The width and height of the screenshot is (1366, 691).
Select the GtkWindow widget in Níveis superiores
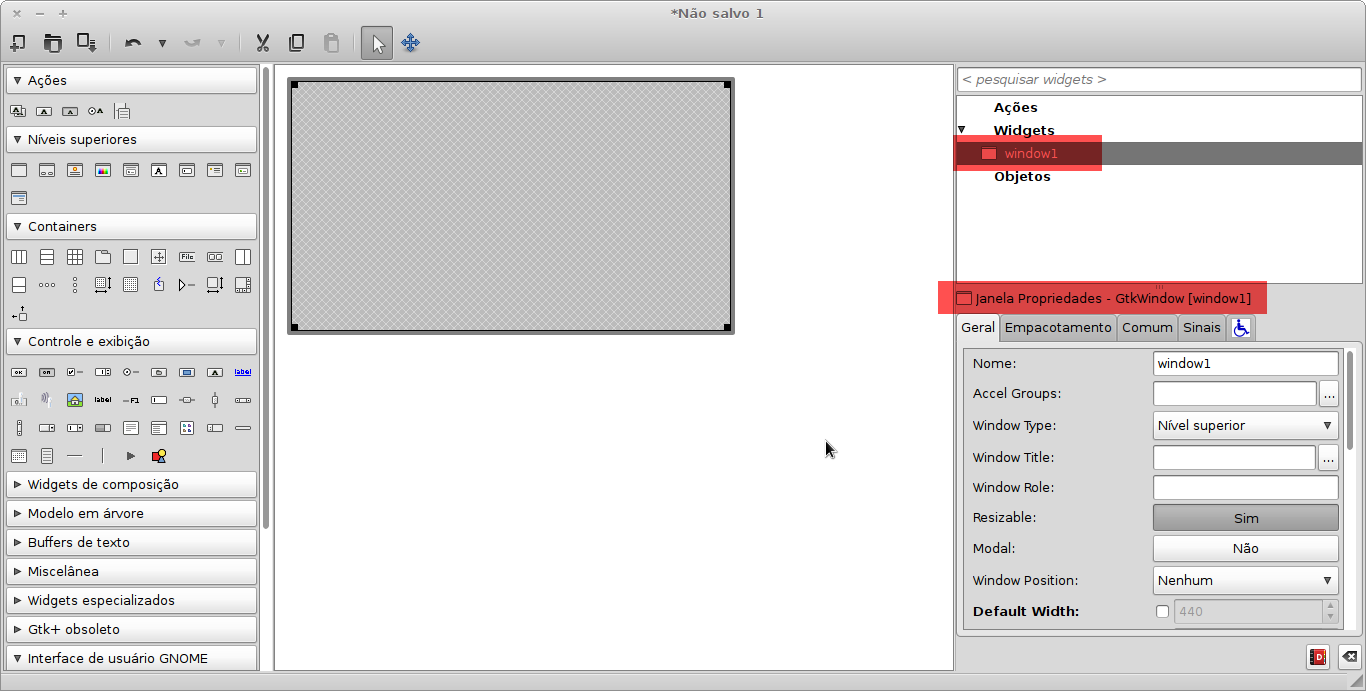pos(18,170)
